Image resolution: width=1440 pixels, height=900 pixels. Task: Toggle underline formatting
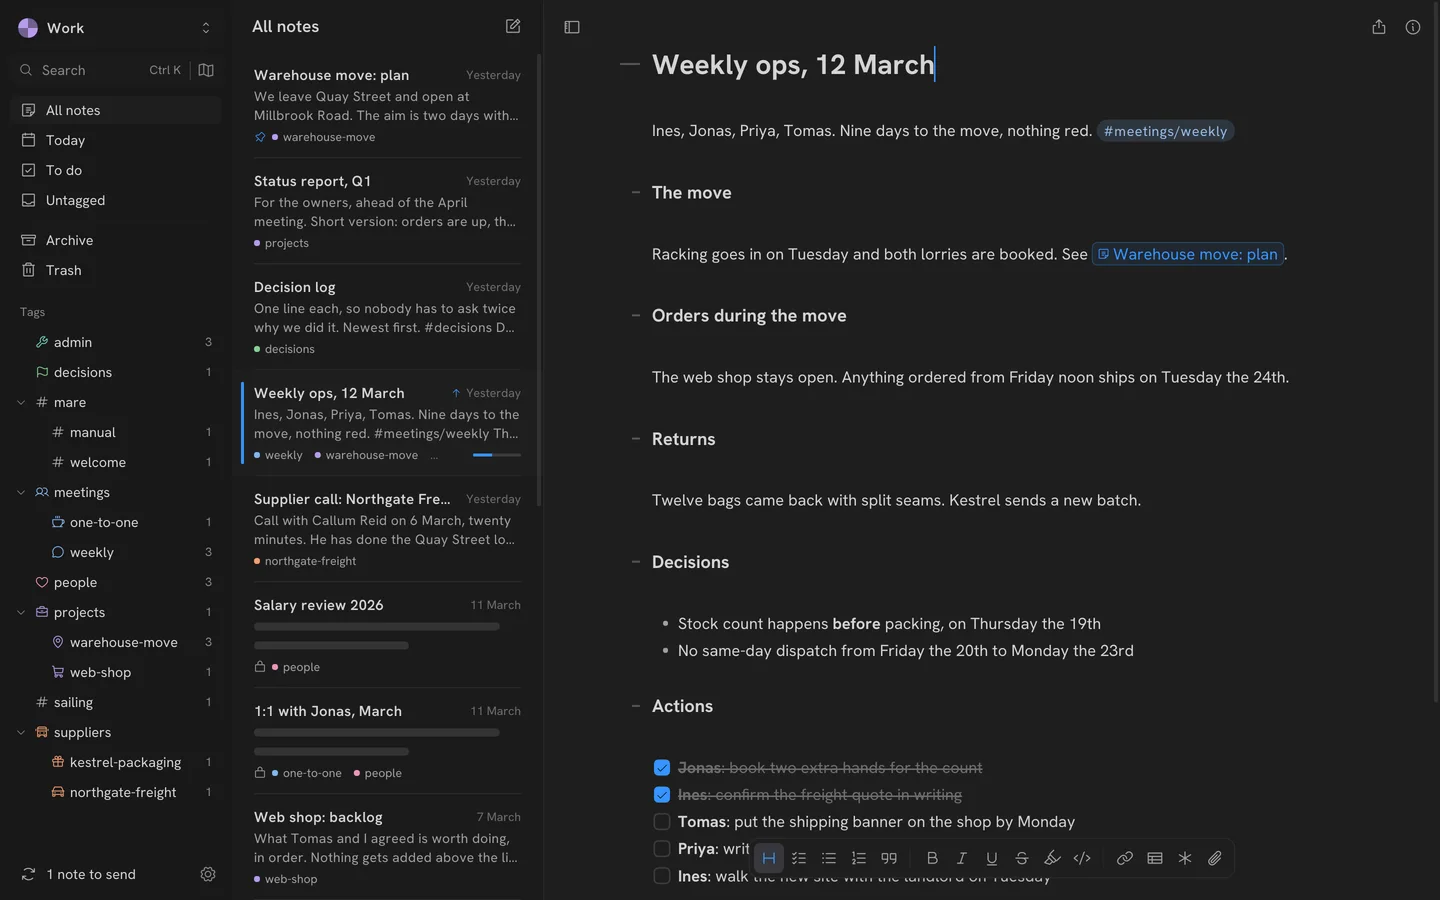[992, 858]
